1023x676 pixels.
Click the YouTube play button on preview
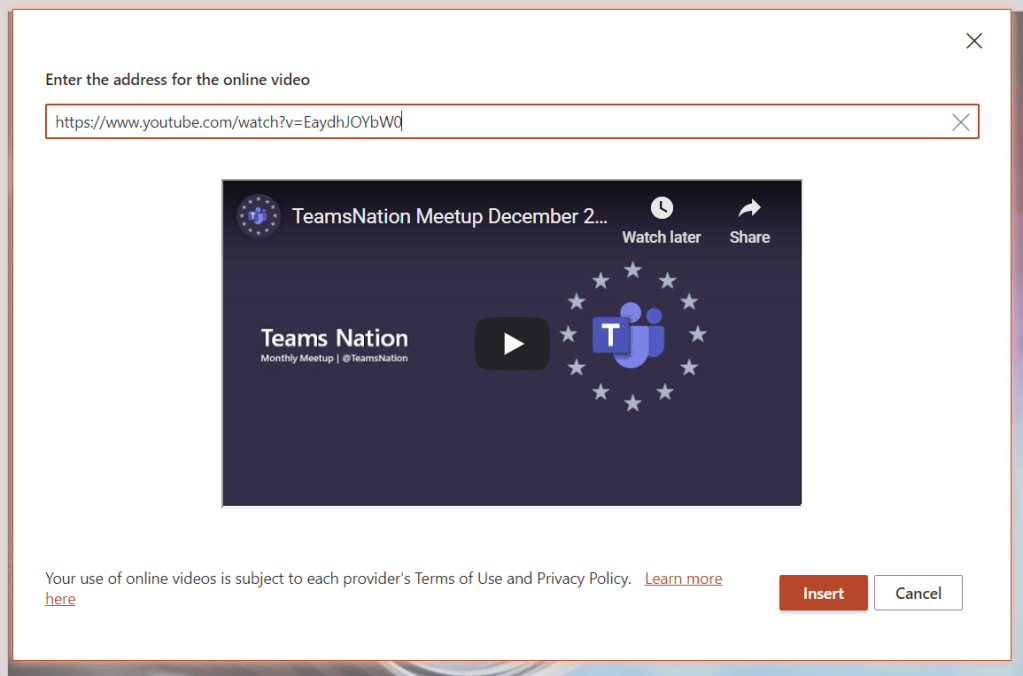click(512, 344)
